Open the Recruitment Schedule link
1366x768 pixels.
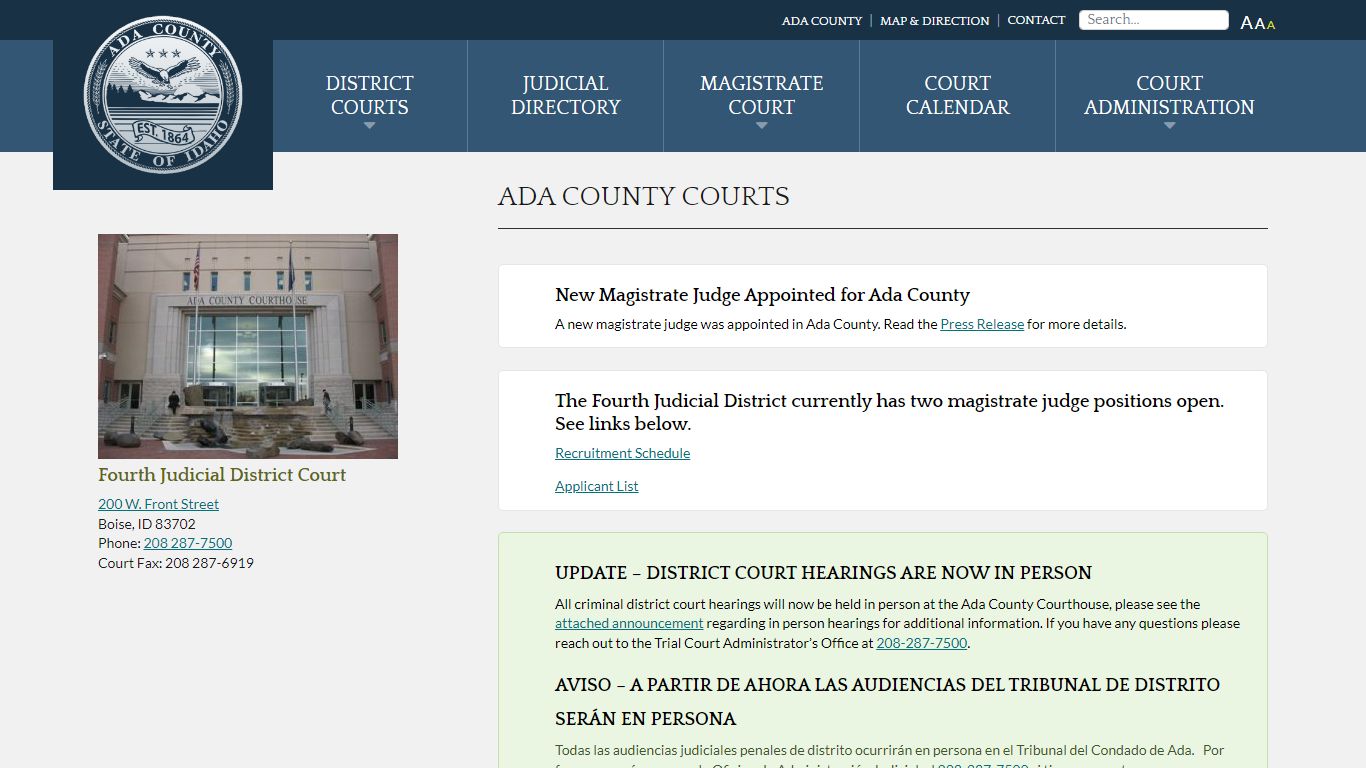[623, 453]
